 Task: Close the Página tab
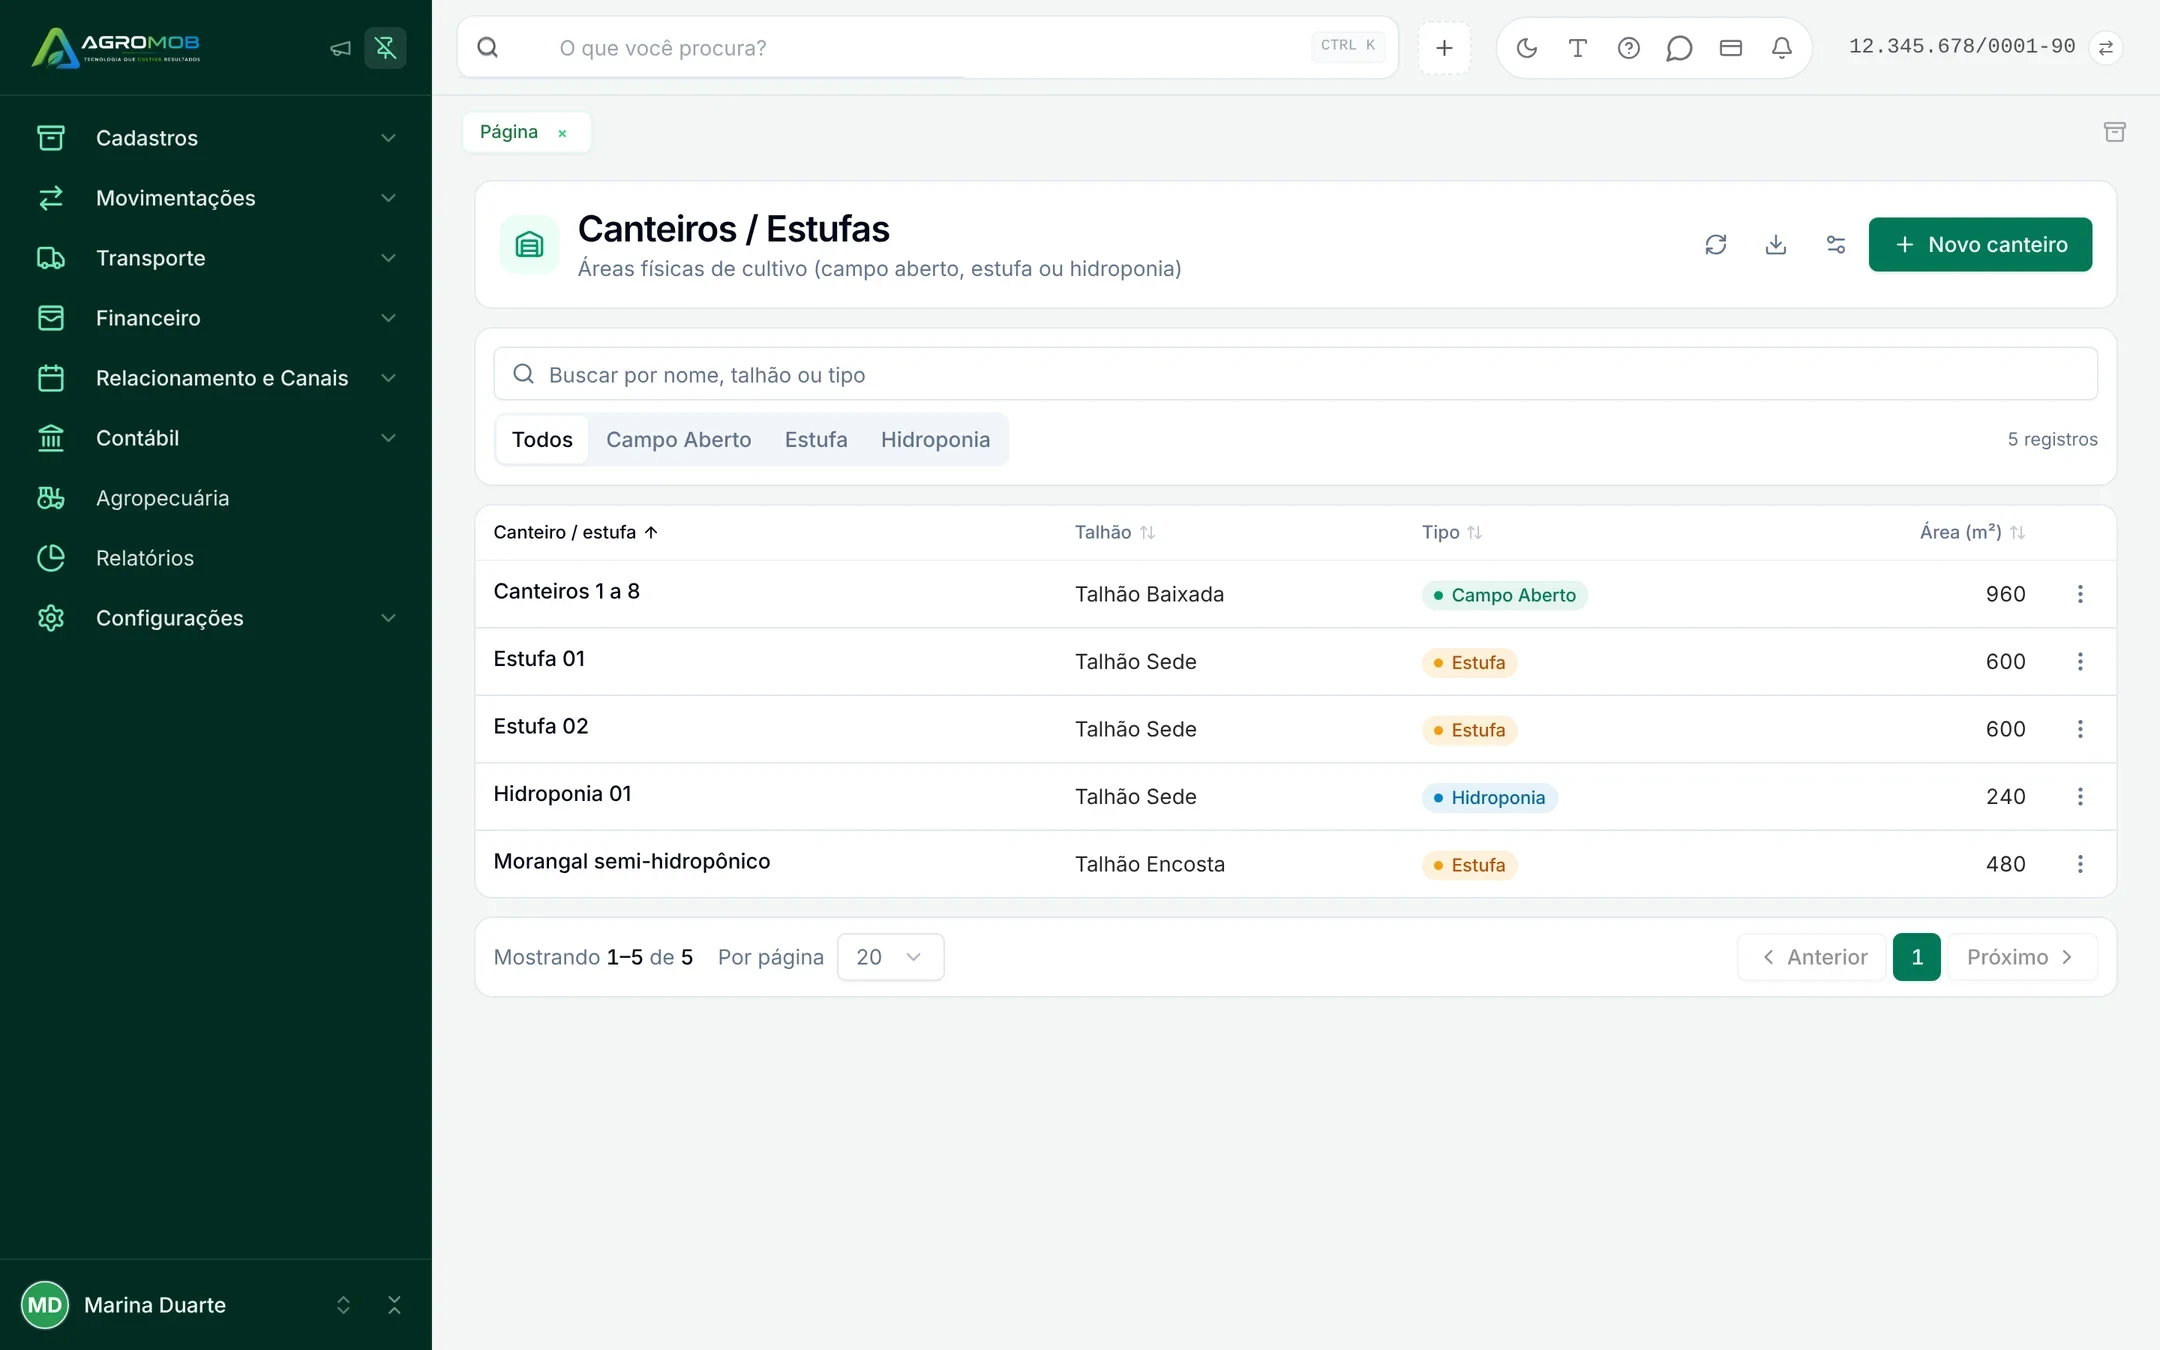pos(562,133)
